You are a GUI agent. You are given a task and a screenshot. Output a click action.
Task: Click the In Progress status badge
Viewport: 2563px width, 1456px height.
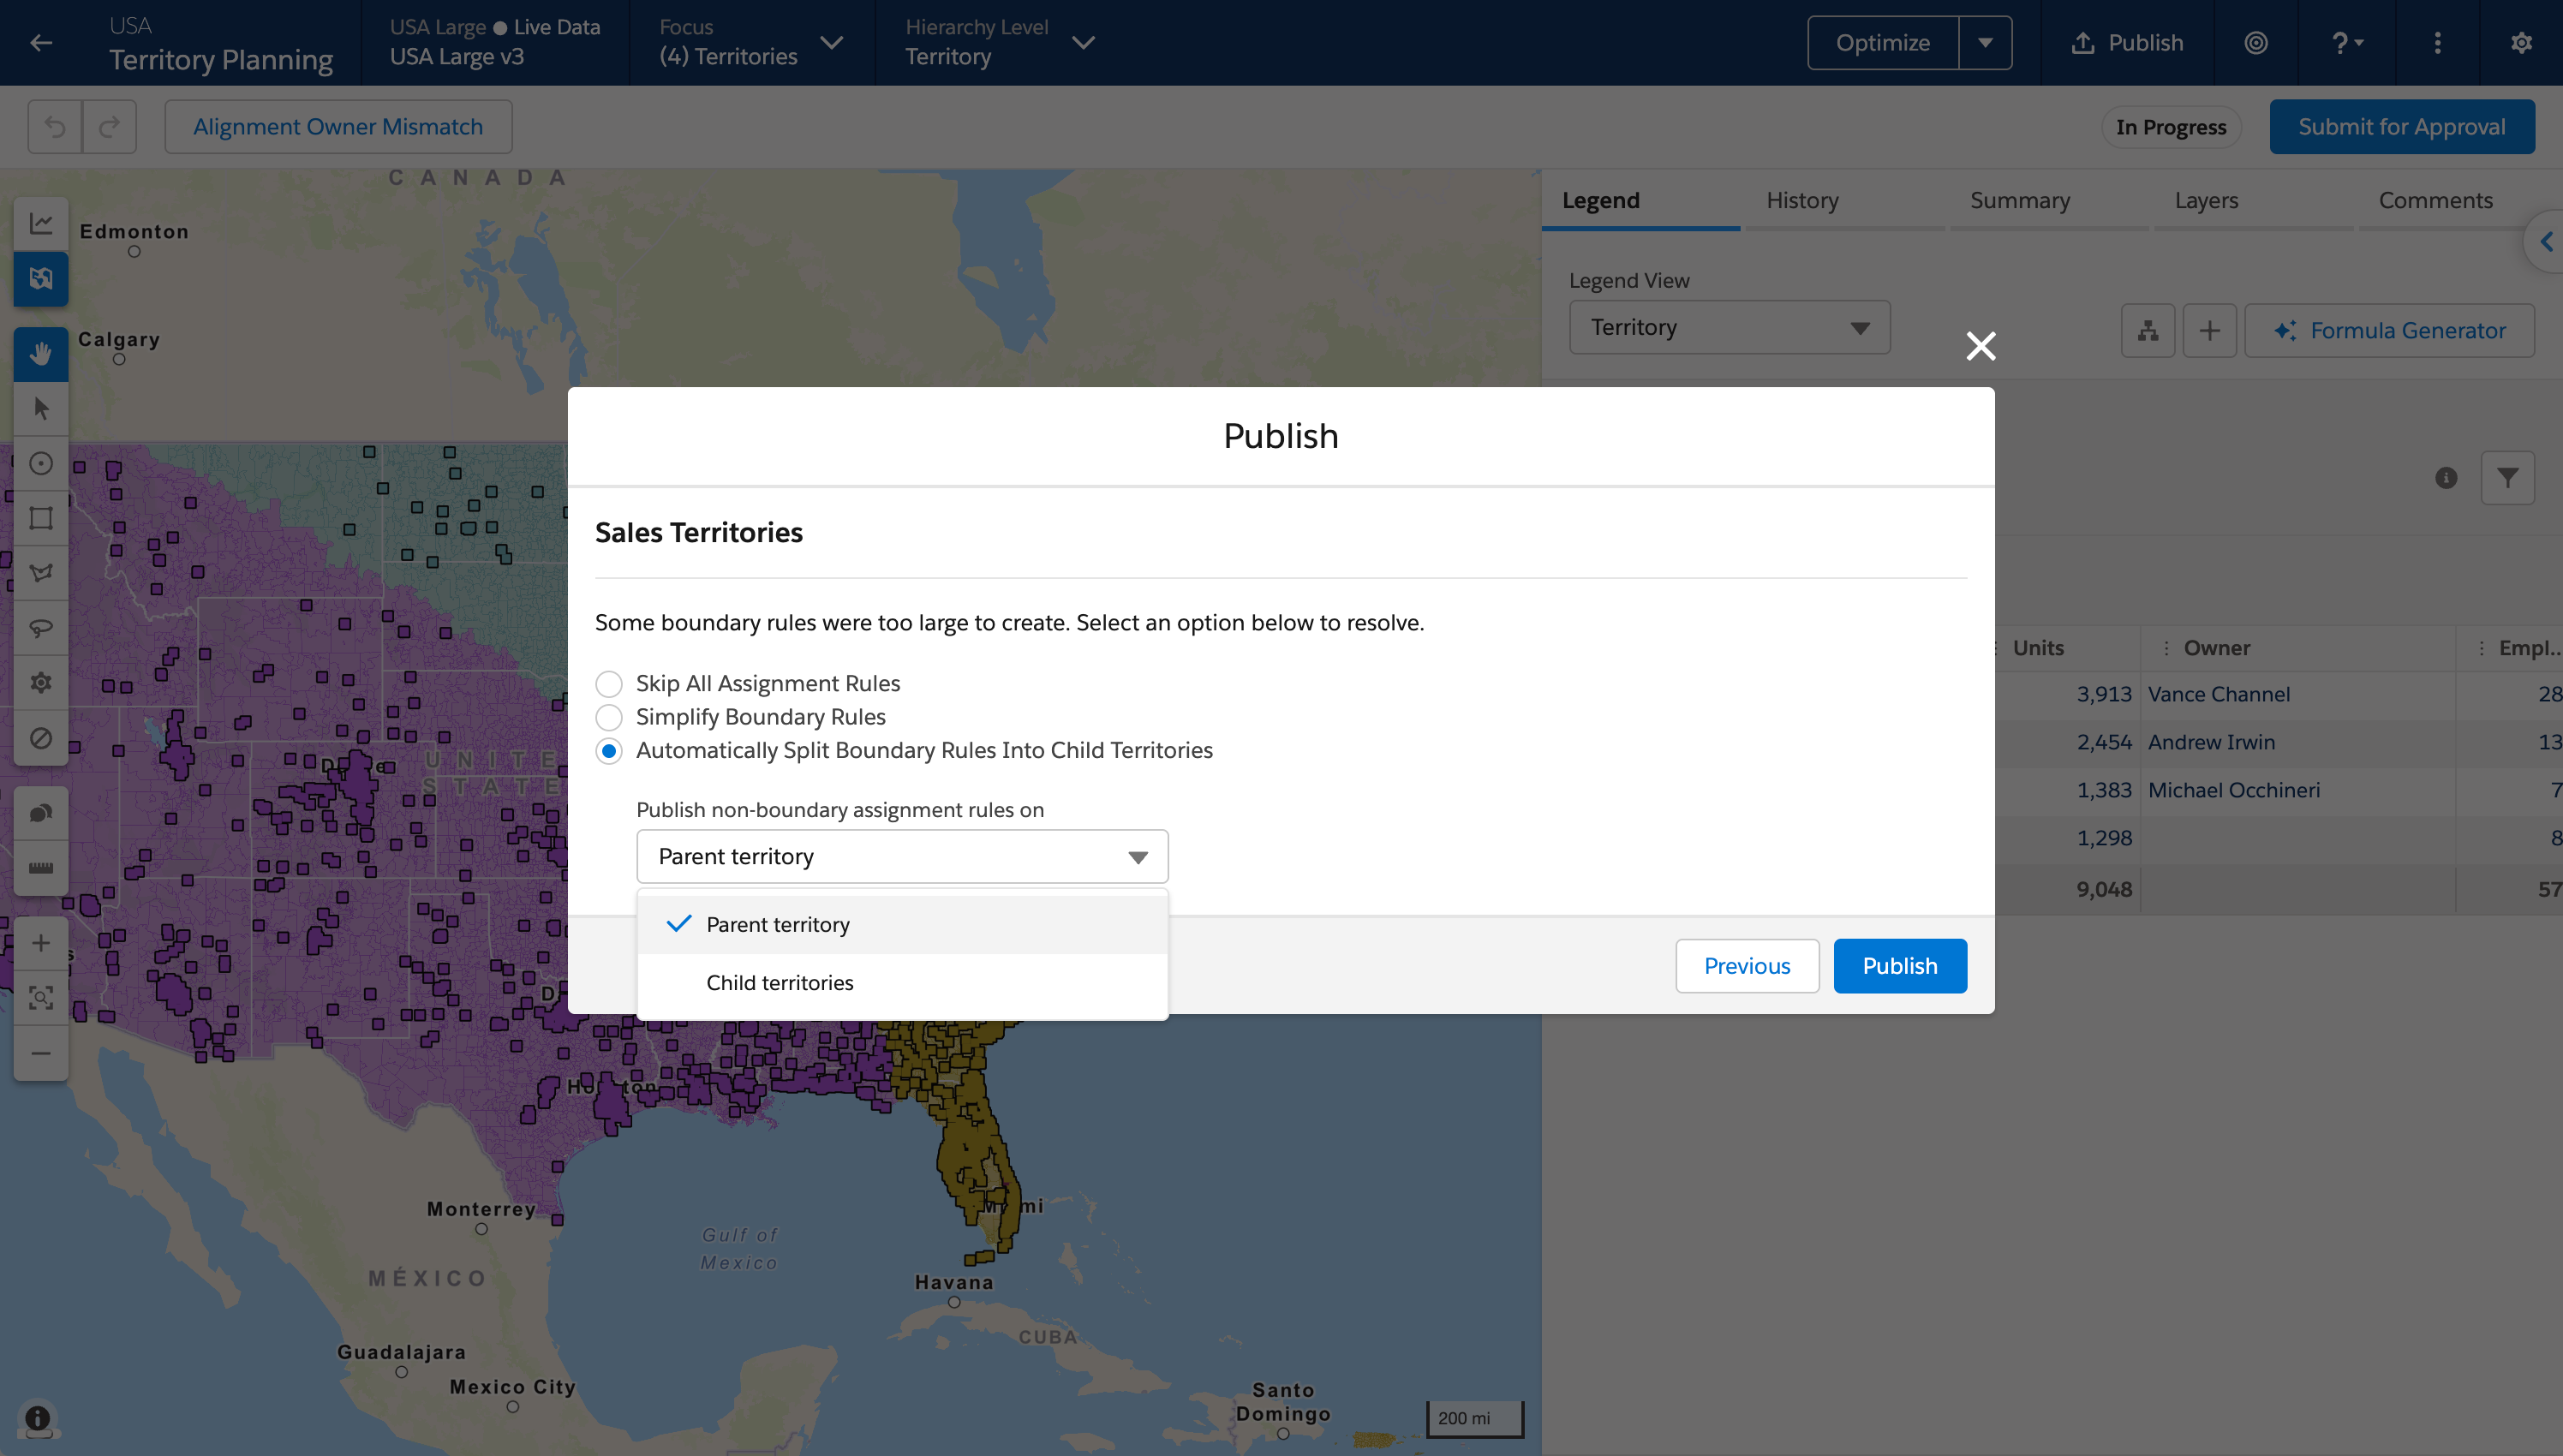[x=2171, y=127]
